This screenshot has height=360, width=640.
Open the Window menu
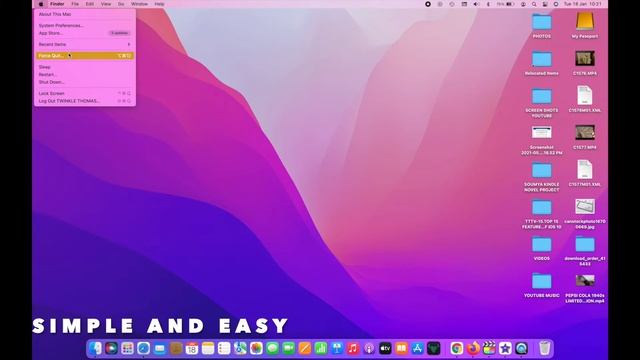click(139, 4)
